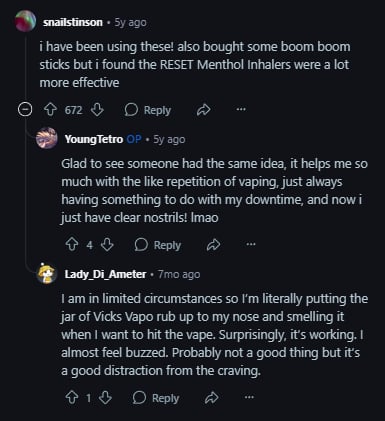Upvote snailstinson's comment
Image resolution: width=385 pixels, height=421 pixels.
[51, 110]
